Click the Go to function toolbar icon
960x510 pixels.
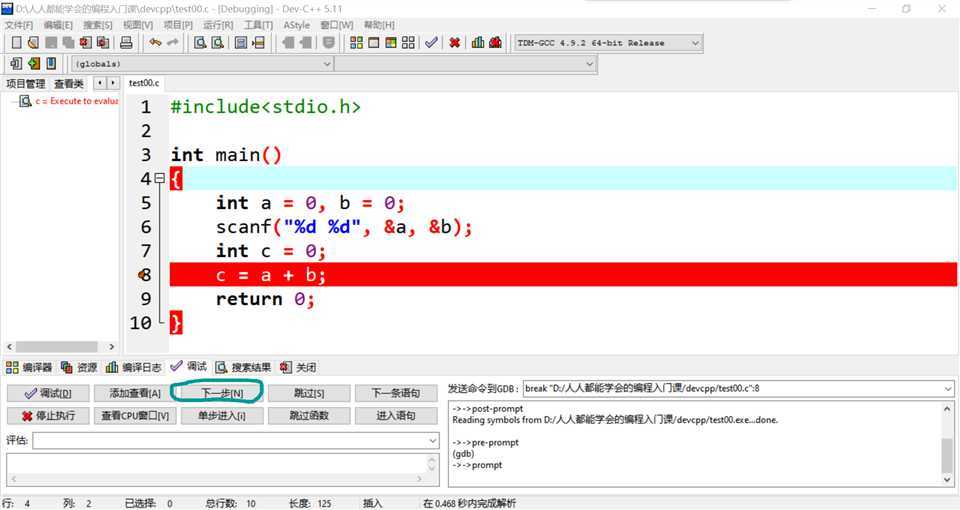coord(241,42)
